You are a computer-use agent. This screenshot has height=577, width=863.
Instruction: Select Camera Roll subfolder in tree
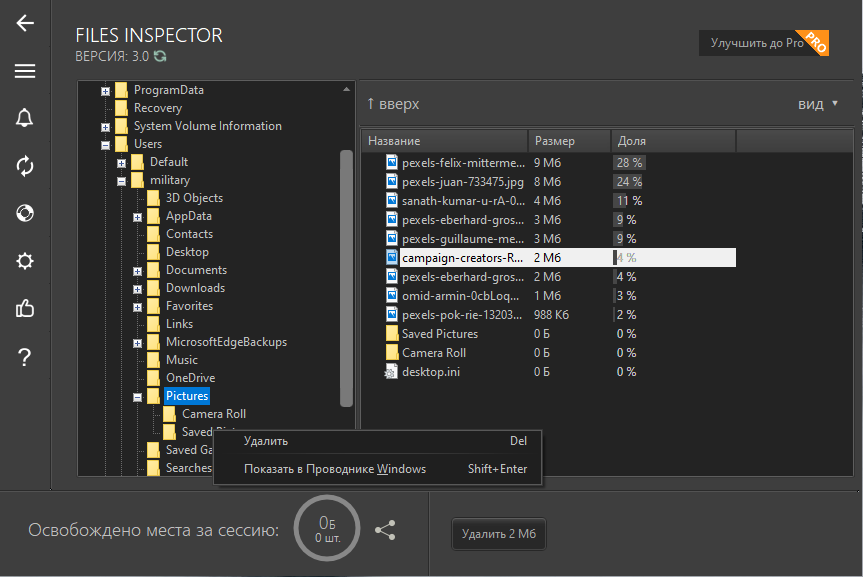214,414
